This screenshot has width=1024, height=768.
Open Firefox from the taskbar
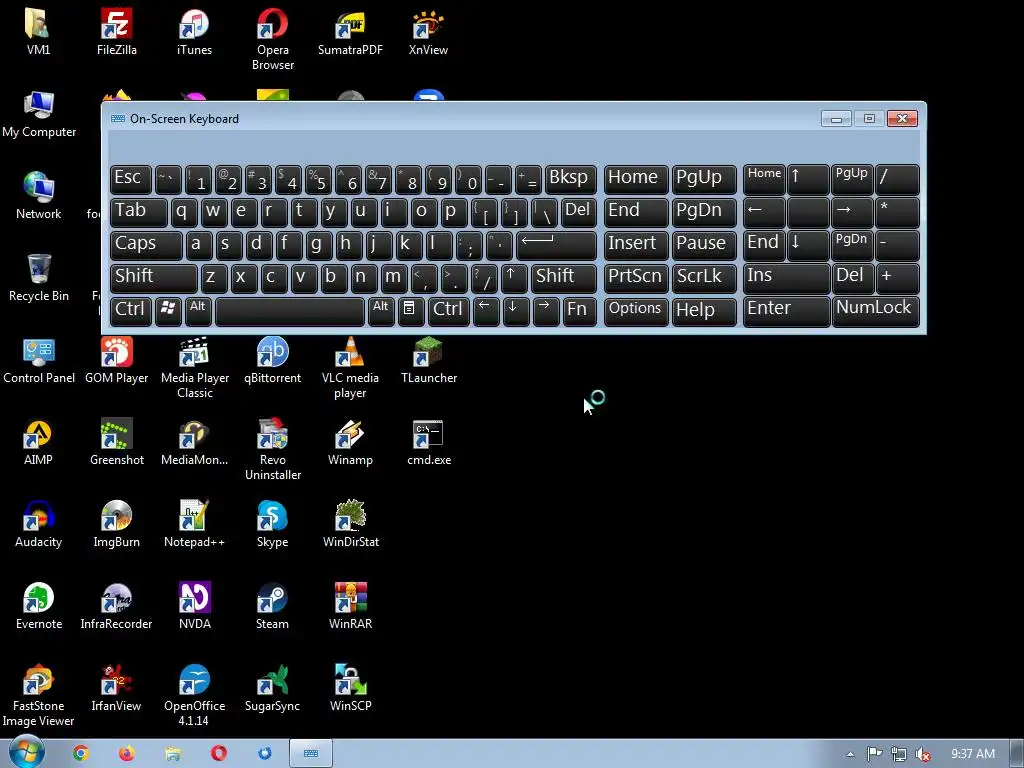[x=126, y=753]
